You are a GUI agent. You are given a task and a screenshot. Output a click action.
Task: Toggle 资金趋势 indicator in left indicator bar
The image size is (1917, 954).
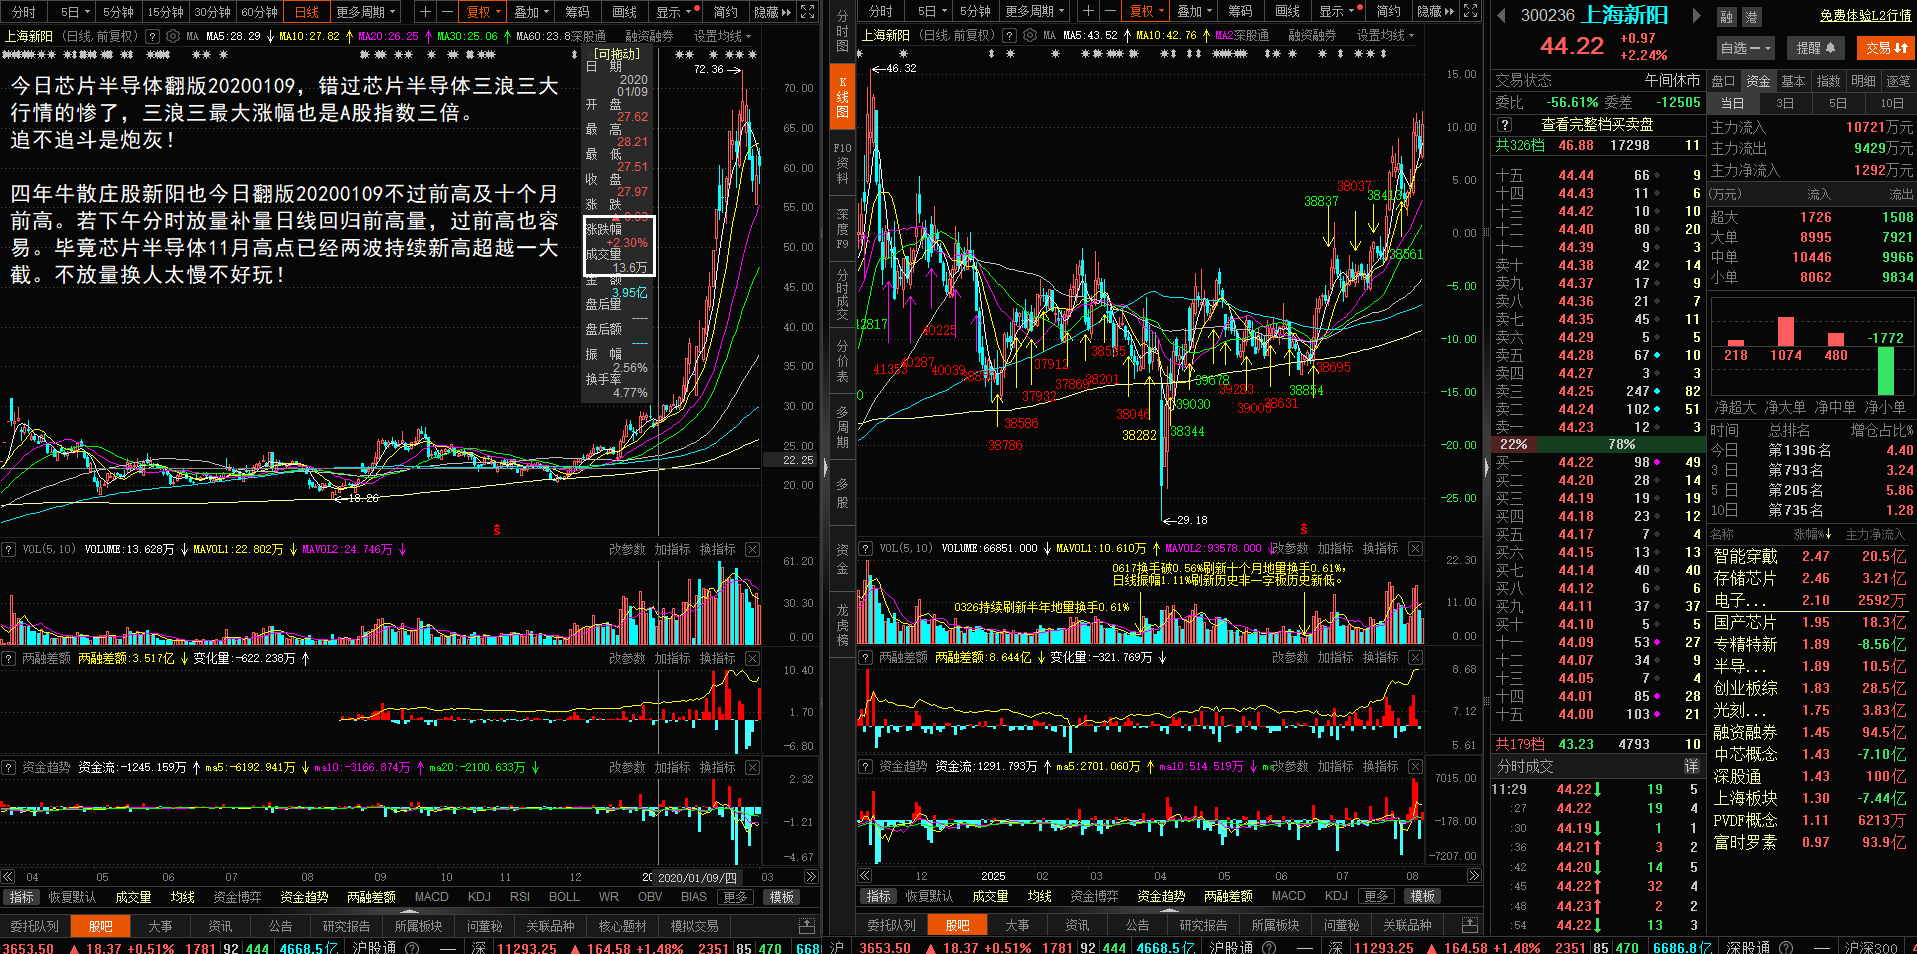tap(304, 897)
